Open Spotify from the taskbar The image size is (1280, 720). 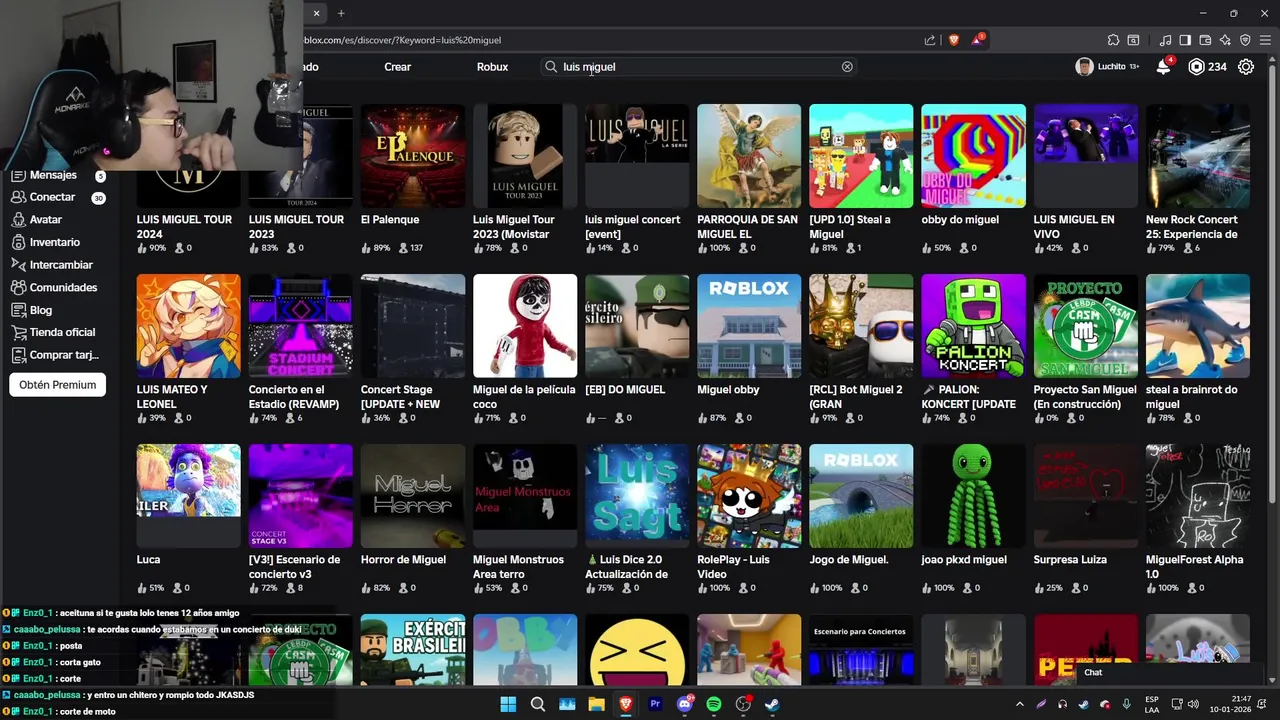click(714, 704)
